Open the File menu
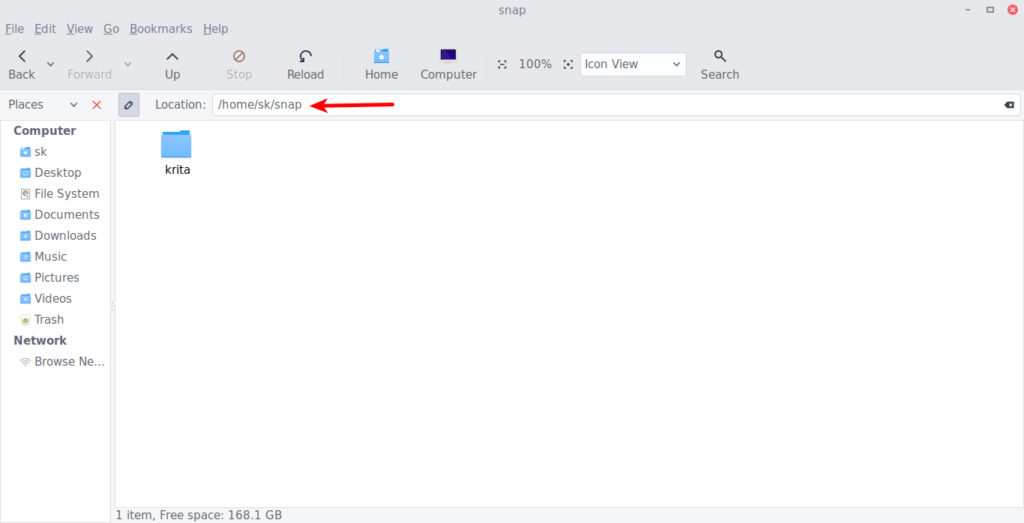This screenshot has height=523, width=1024. [x=14, y=29]
